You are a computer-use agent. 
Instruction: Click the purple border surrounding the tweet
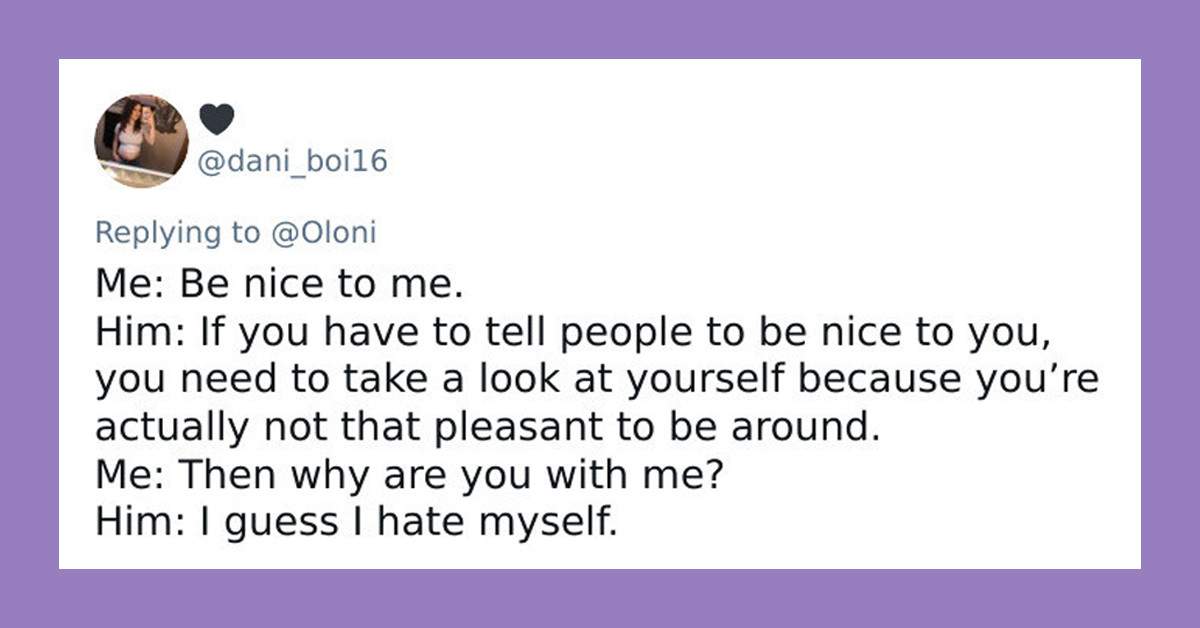[30, 314]
